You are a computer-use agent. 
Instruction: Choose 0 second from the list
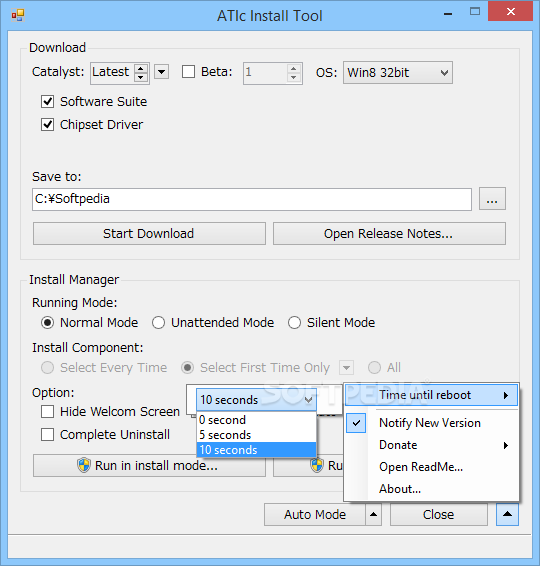point(256,420)
